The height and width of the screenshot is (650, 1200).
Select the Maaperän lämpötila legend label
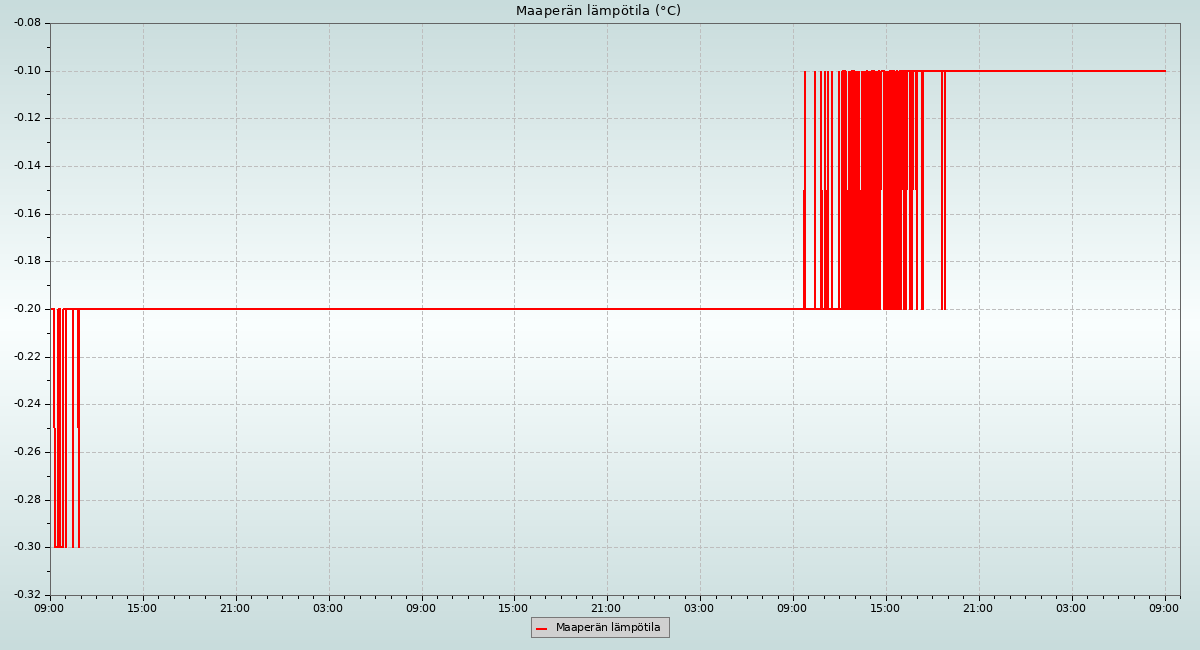coord(608,628)
